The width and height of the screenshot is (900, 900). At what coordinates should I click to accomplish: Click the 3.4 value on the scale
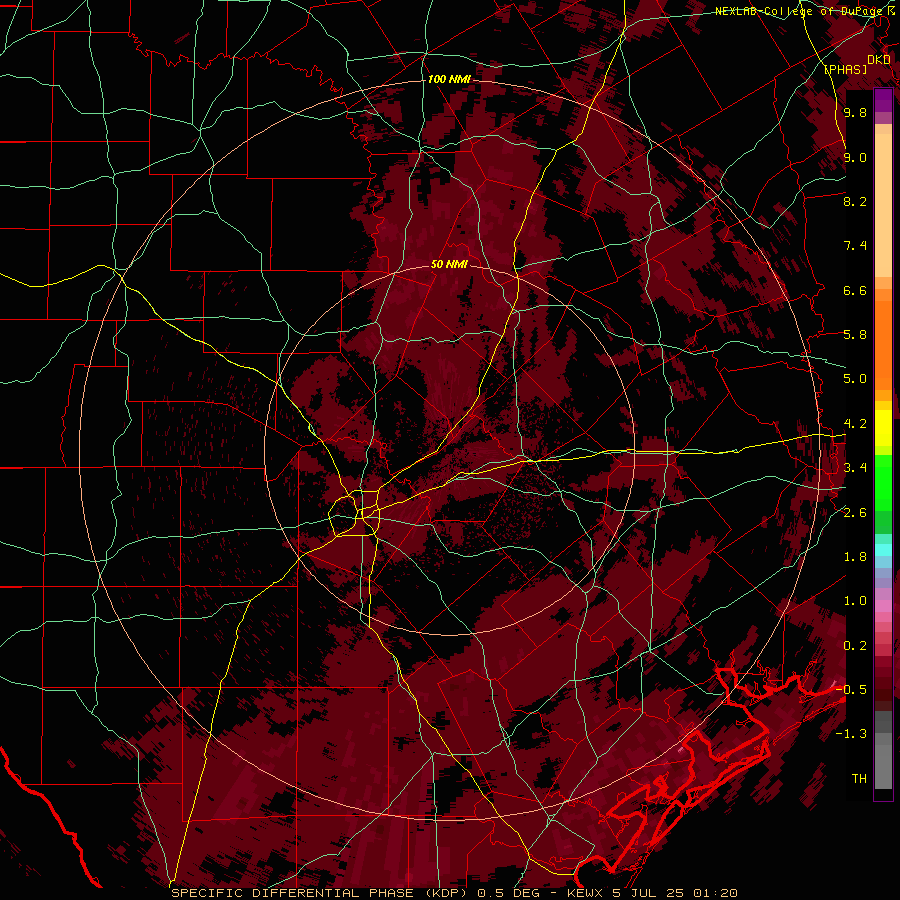point(855,468)
